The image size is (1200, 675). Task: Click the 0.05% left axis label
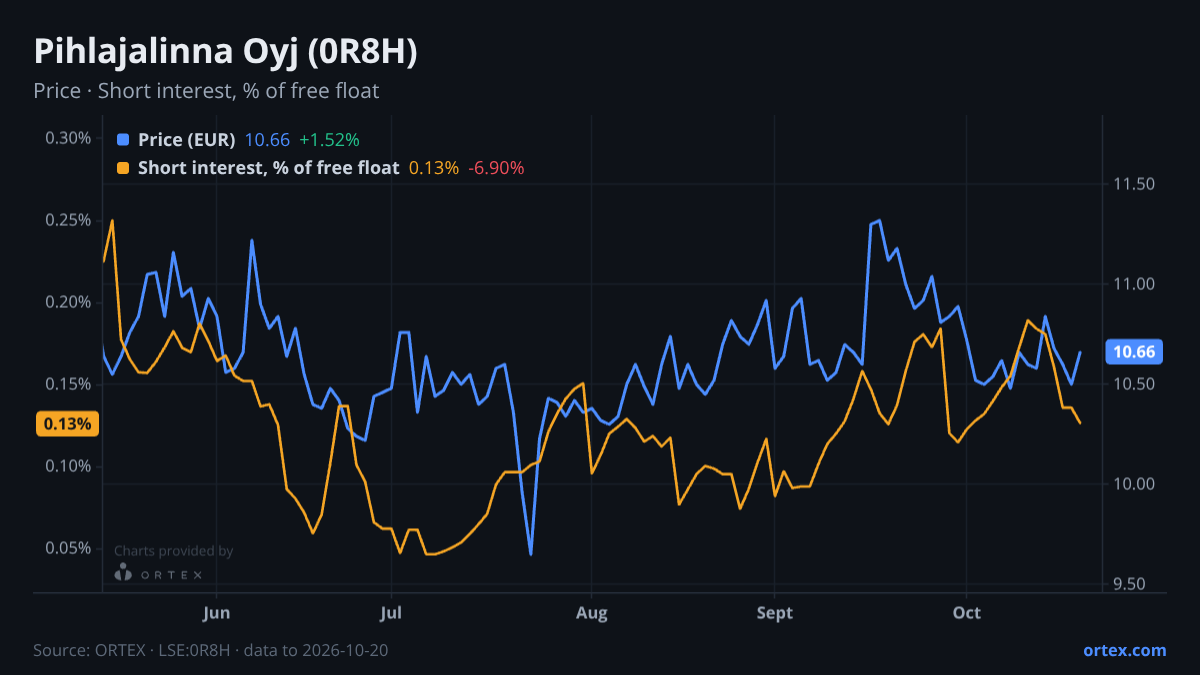click(x=68, y=548)
